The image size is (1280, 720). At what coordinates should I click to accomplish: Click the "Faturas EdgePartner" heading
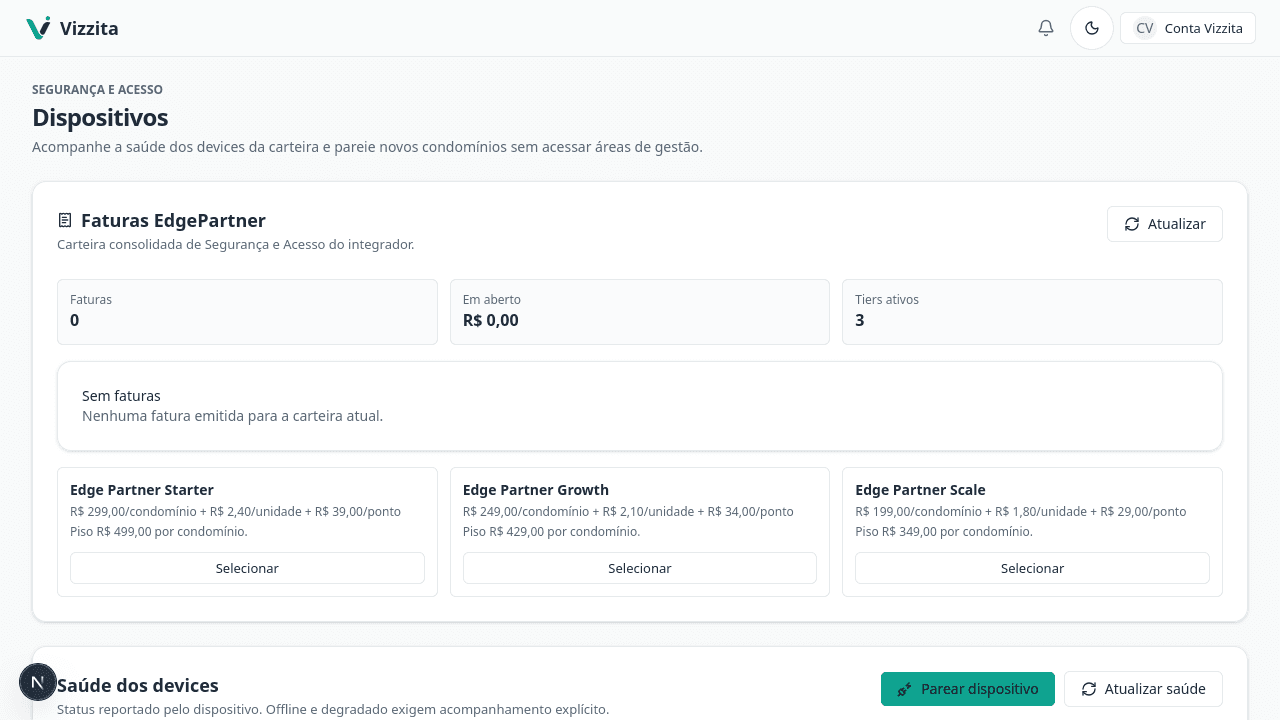tap(173, 221)
